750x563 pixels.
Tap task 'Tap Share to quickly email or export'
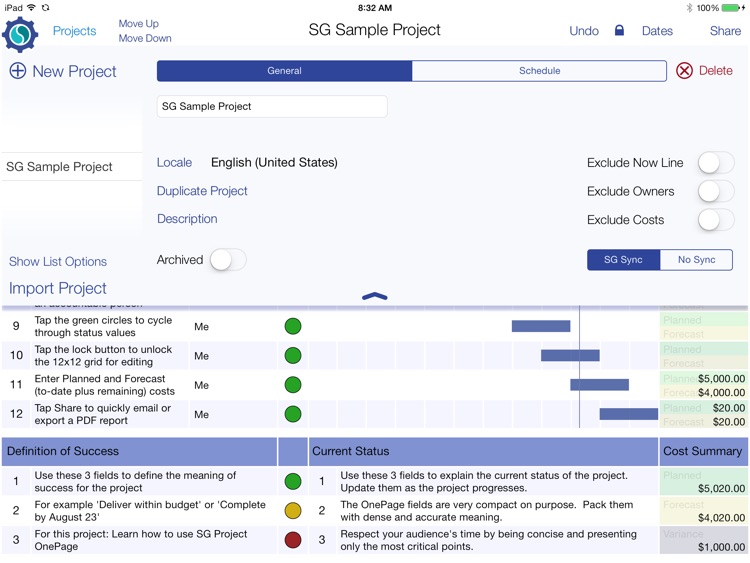pyautogui.click(x=102, y=414)
